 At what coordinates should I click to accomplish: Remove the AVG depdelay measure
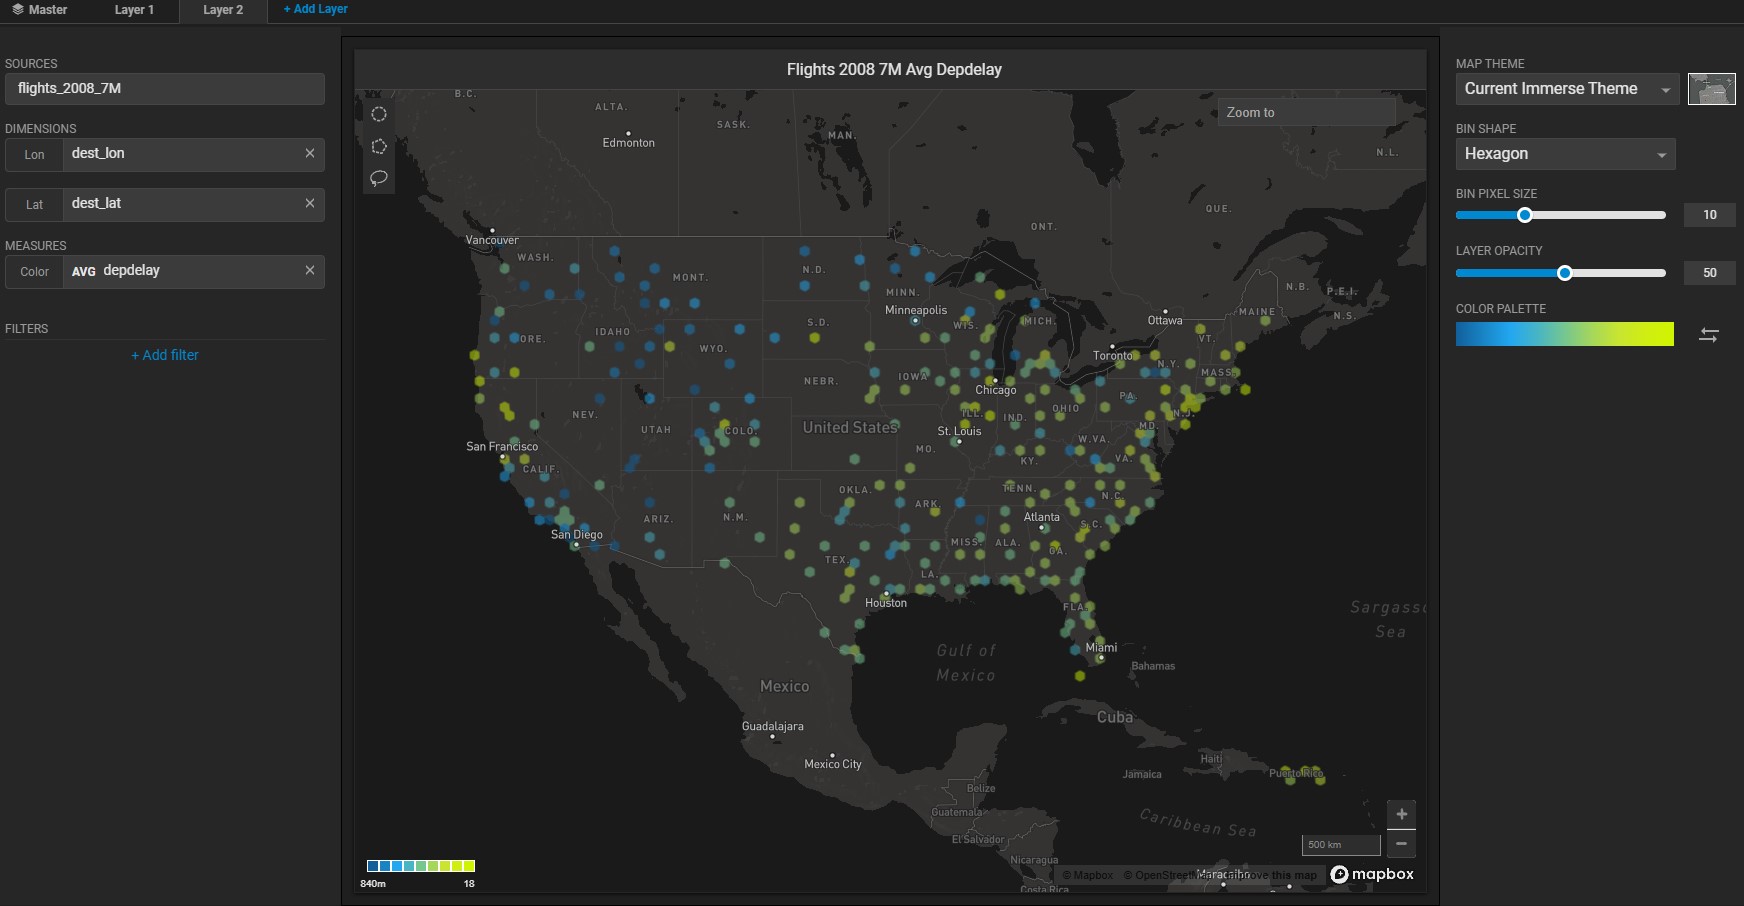click(x=310, y=271)
